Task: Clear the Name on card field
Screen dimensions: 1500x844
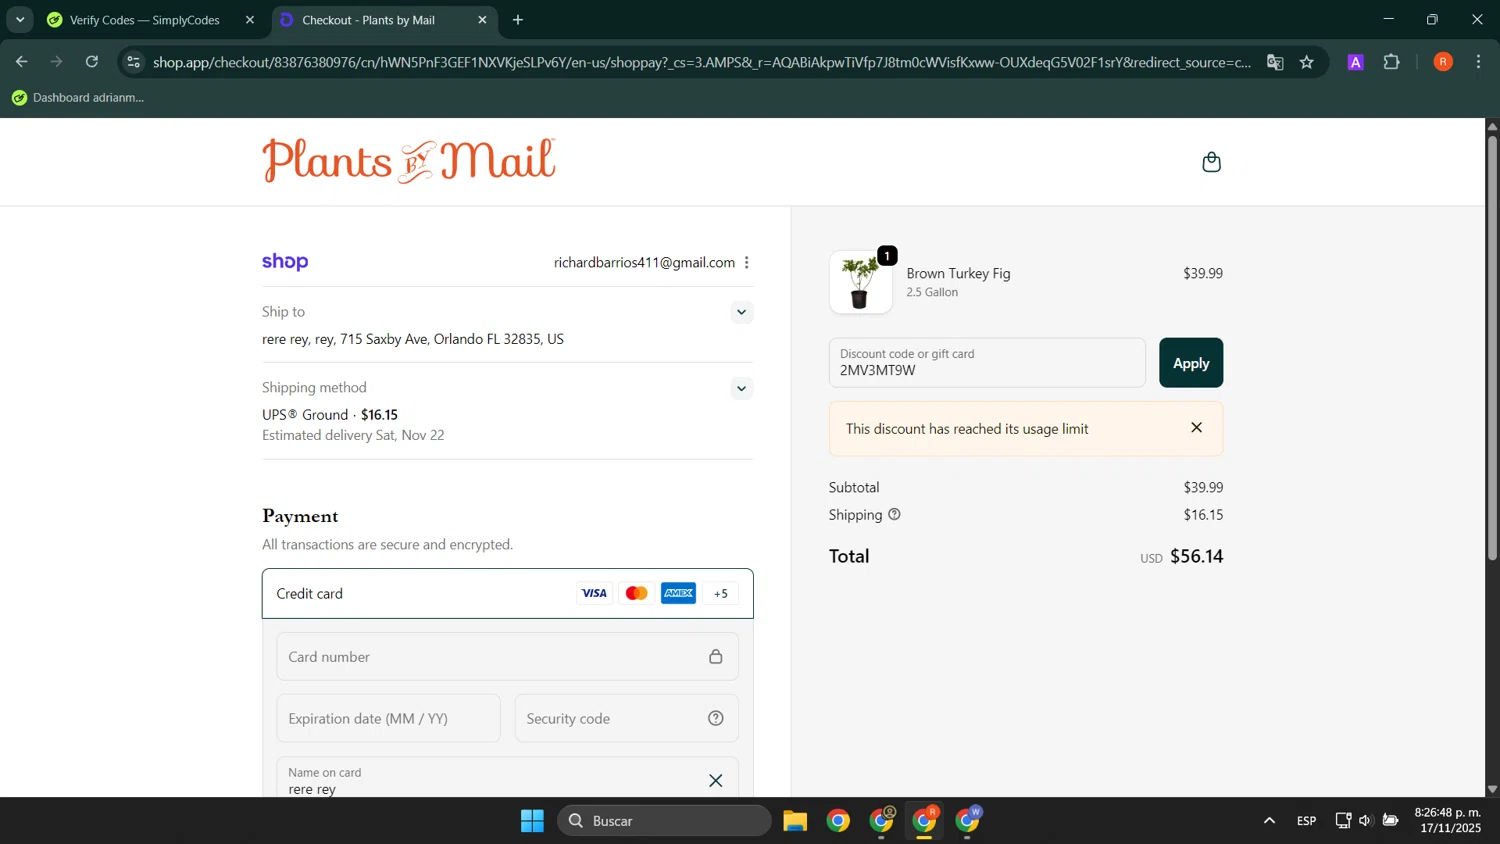Action: [716, 781]
